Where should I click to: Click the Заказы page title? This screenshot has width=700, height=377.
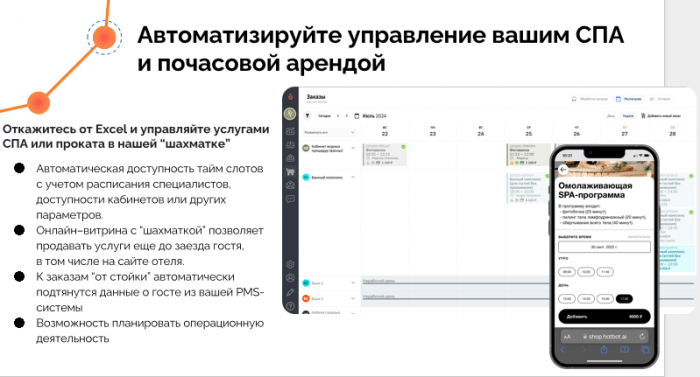(316, 96)
